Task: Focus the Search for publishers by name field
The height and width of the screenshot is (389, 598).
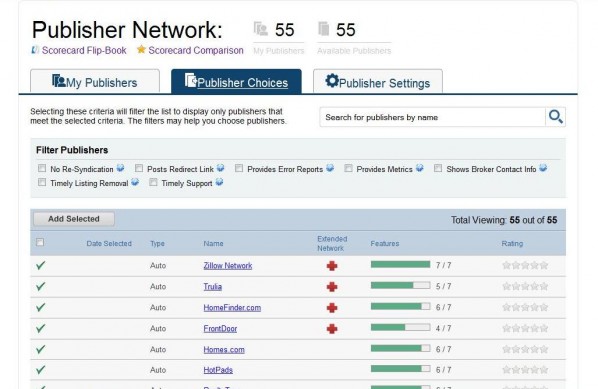Action: tap(432, 117)
